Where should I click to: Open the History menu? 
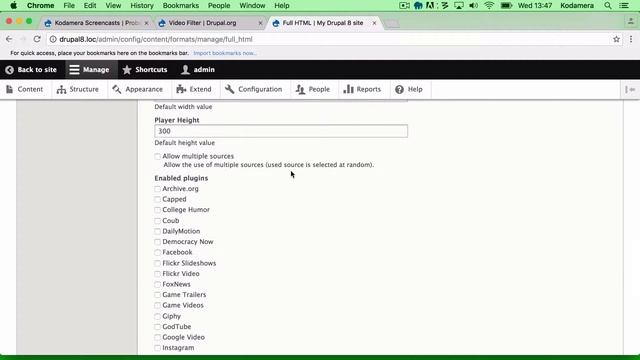142,5
